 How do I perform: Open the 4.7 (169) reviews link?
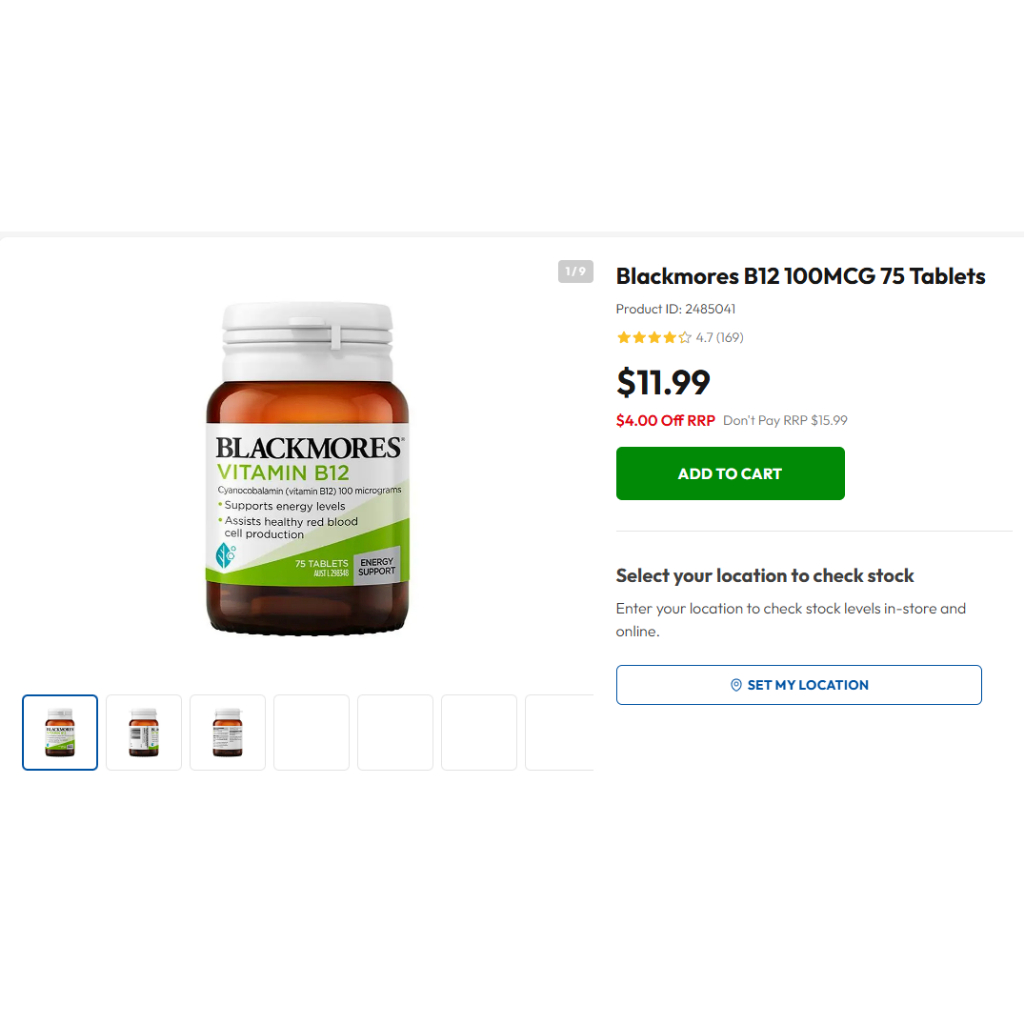click(719, 337)
